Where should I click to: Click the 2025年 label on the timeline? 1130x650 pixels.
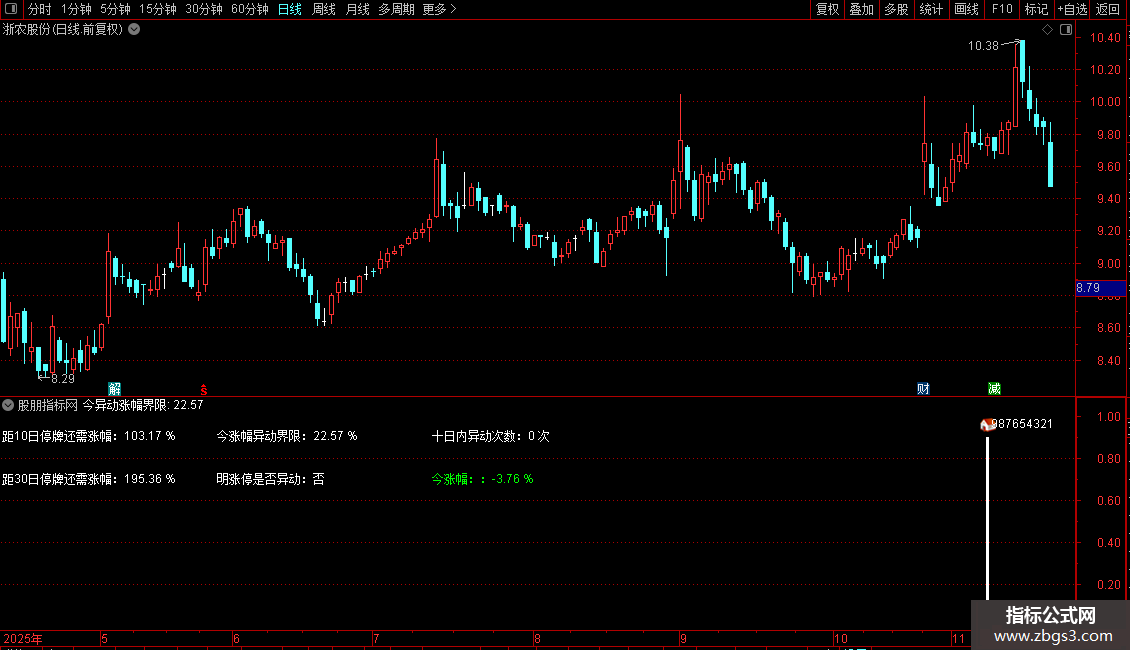coord(22,638)
